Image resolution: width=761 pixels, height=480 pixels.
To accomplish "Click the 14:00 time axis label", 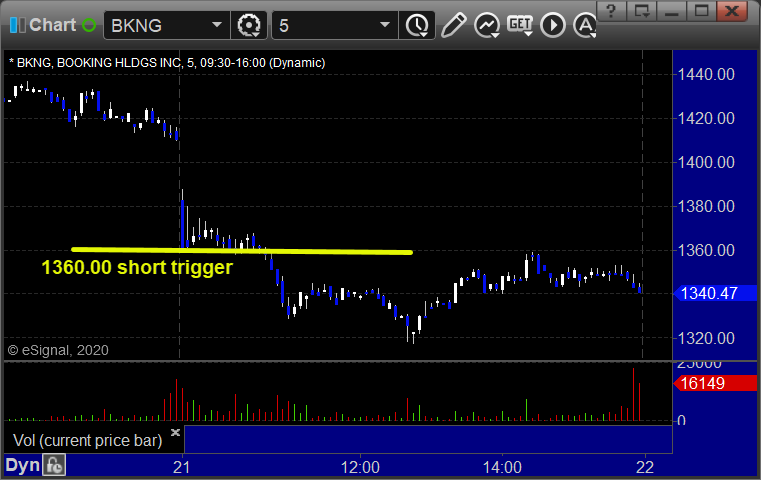I will pyautogui.click(x=502, y=467).
